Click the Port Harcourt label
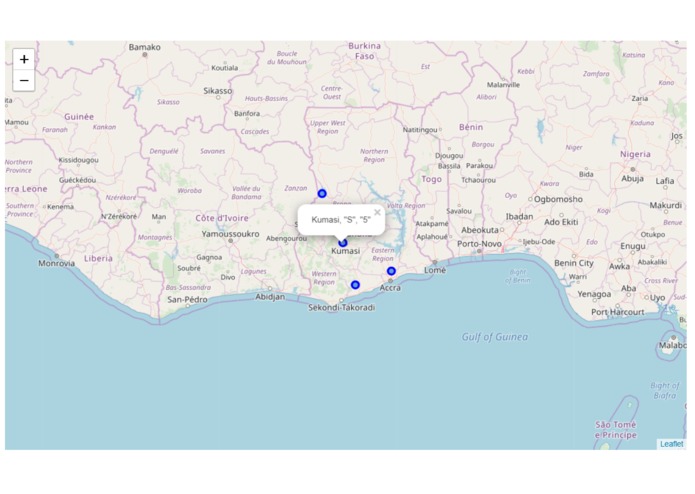This screenshot has height=494, width=695. [617, 312]
